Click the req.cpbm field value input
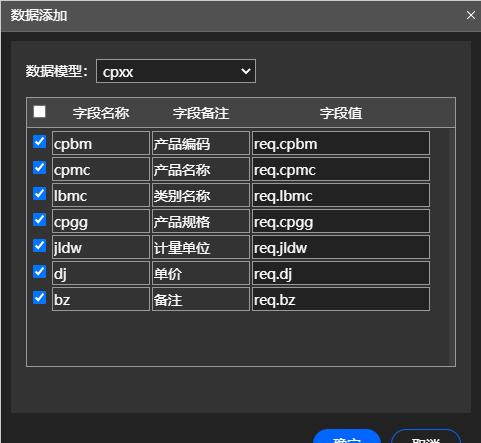The width and height of the screenshot is (481, 443). (x=341, y=143)
